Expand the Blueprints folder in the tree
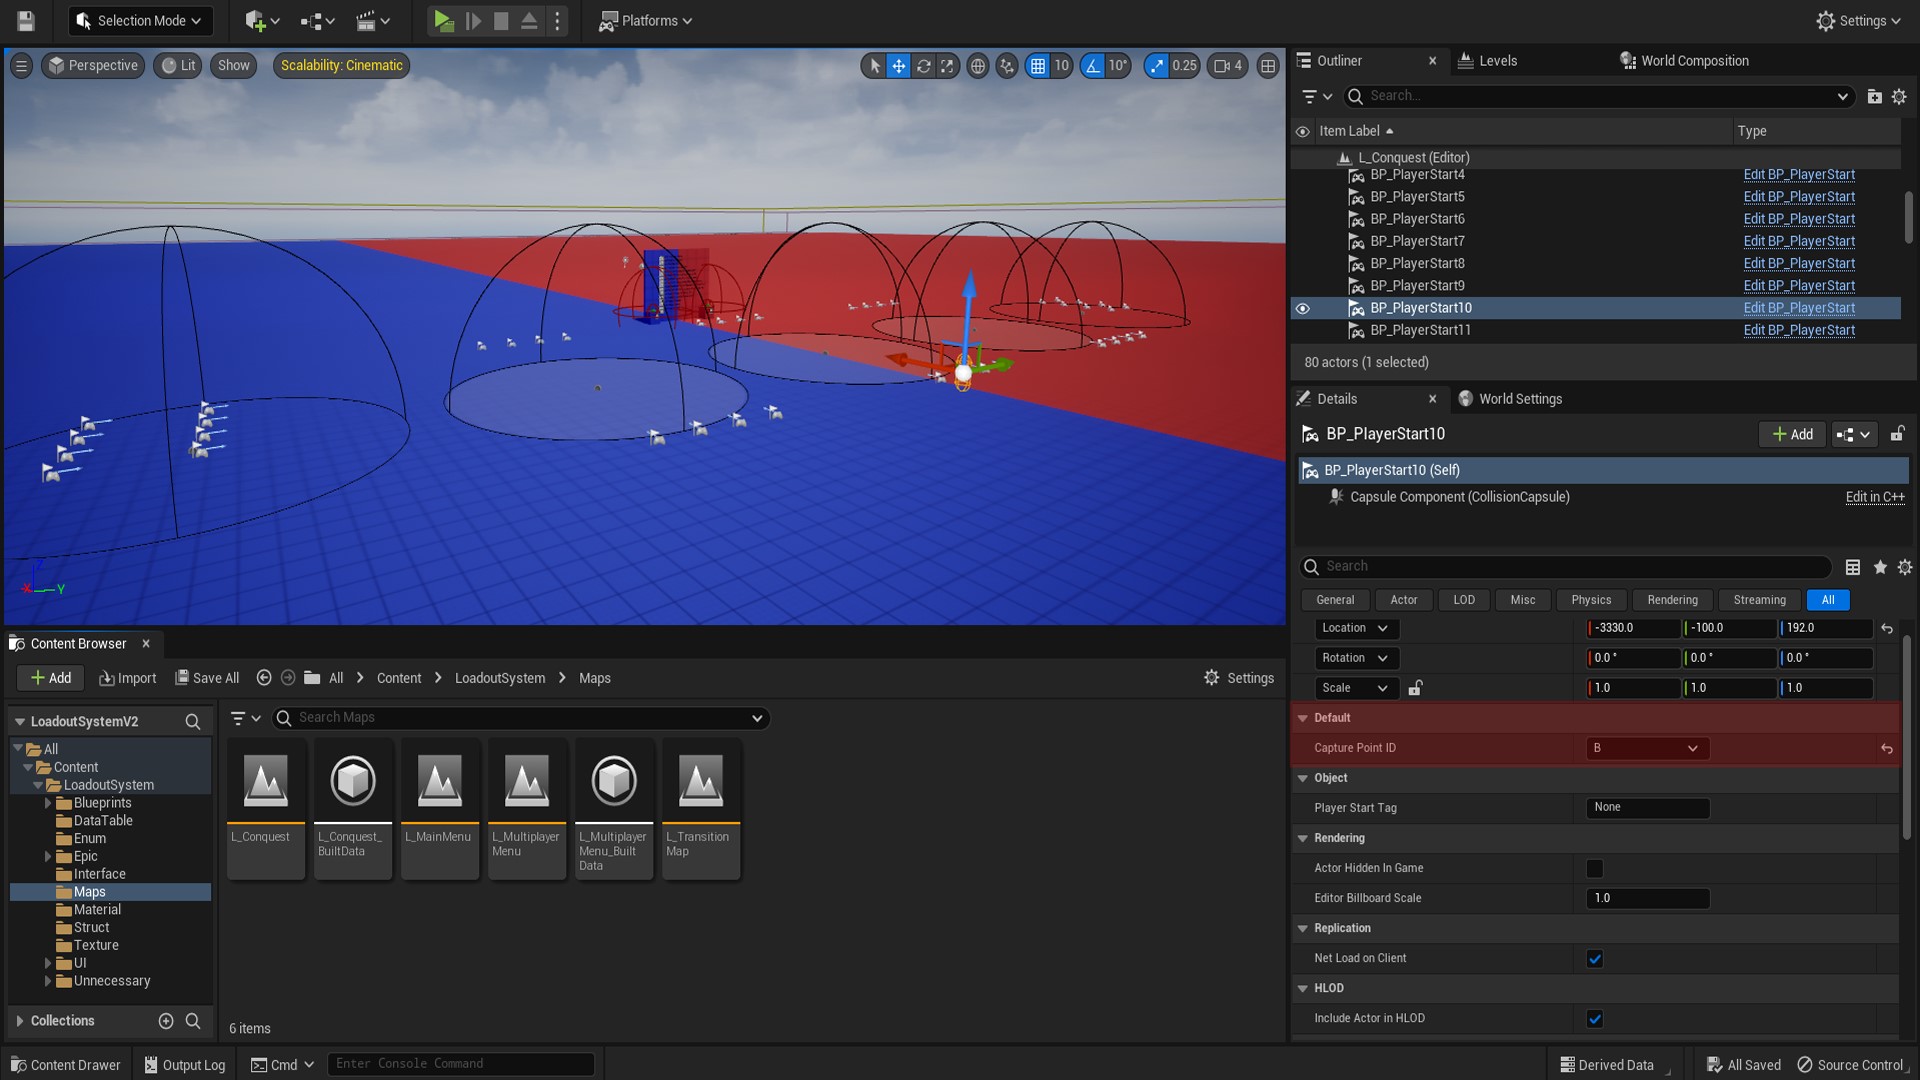The width and height of the screenshot is (1920, 1080). pos(47,803)
